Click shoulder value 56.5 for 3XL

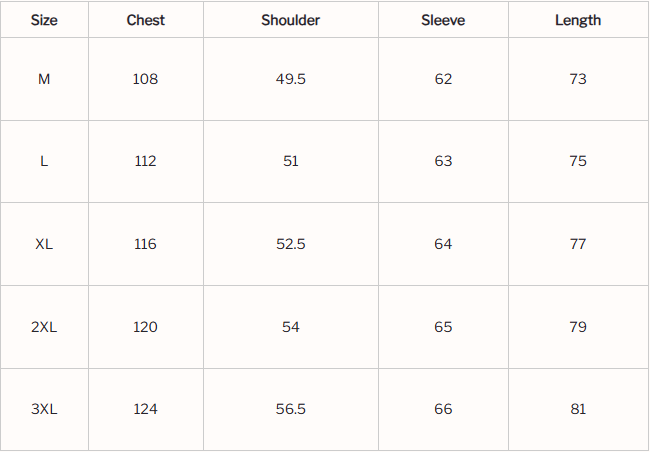pos(290,409)
